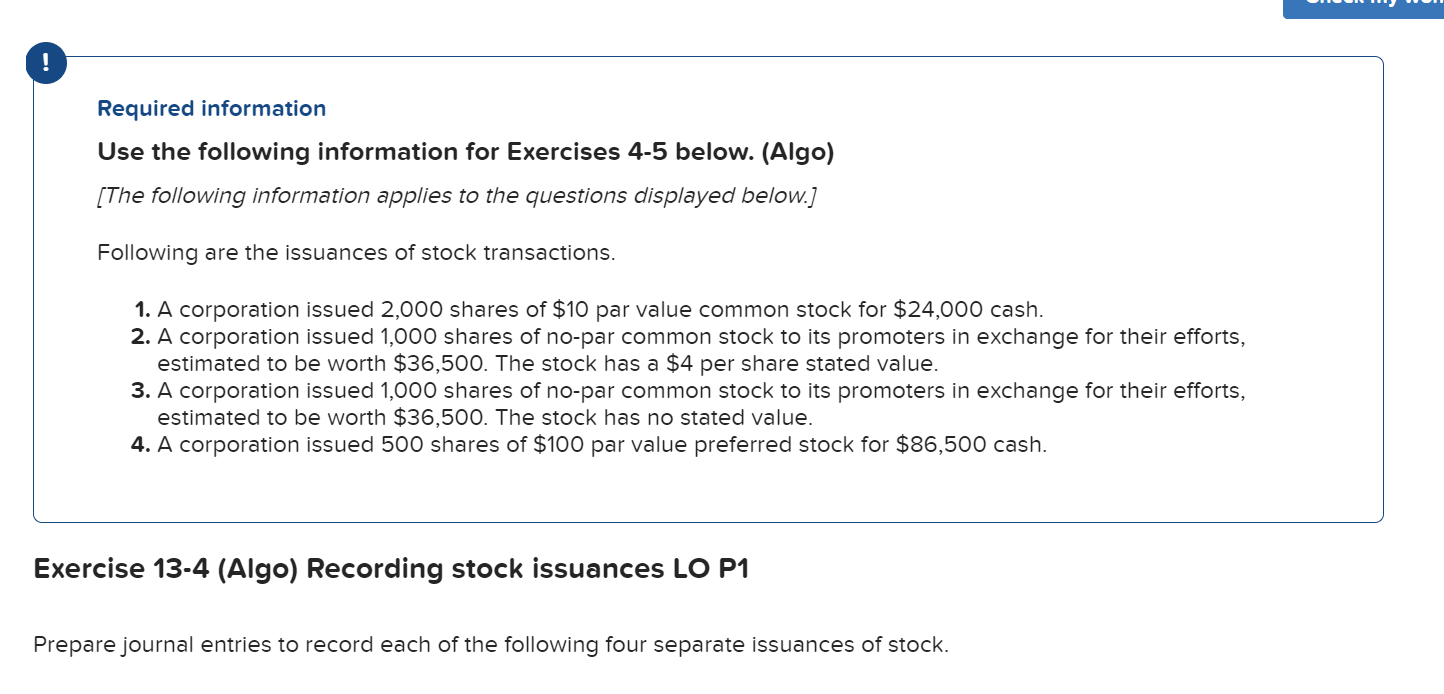Click the italic note about questions displayed below

click(x=457, y=195)
